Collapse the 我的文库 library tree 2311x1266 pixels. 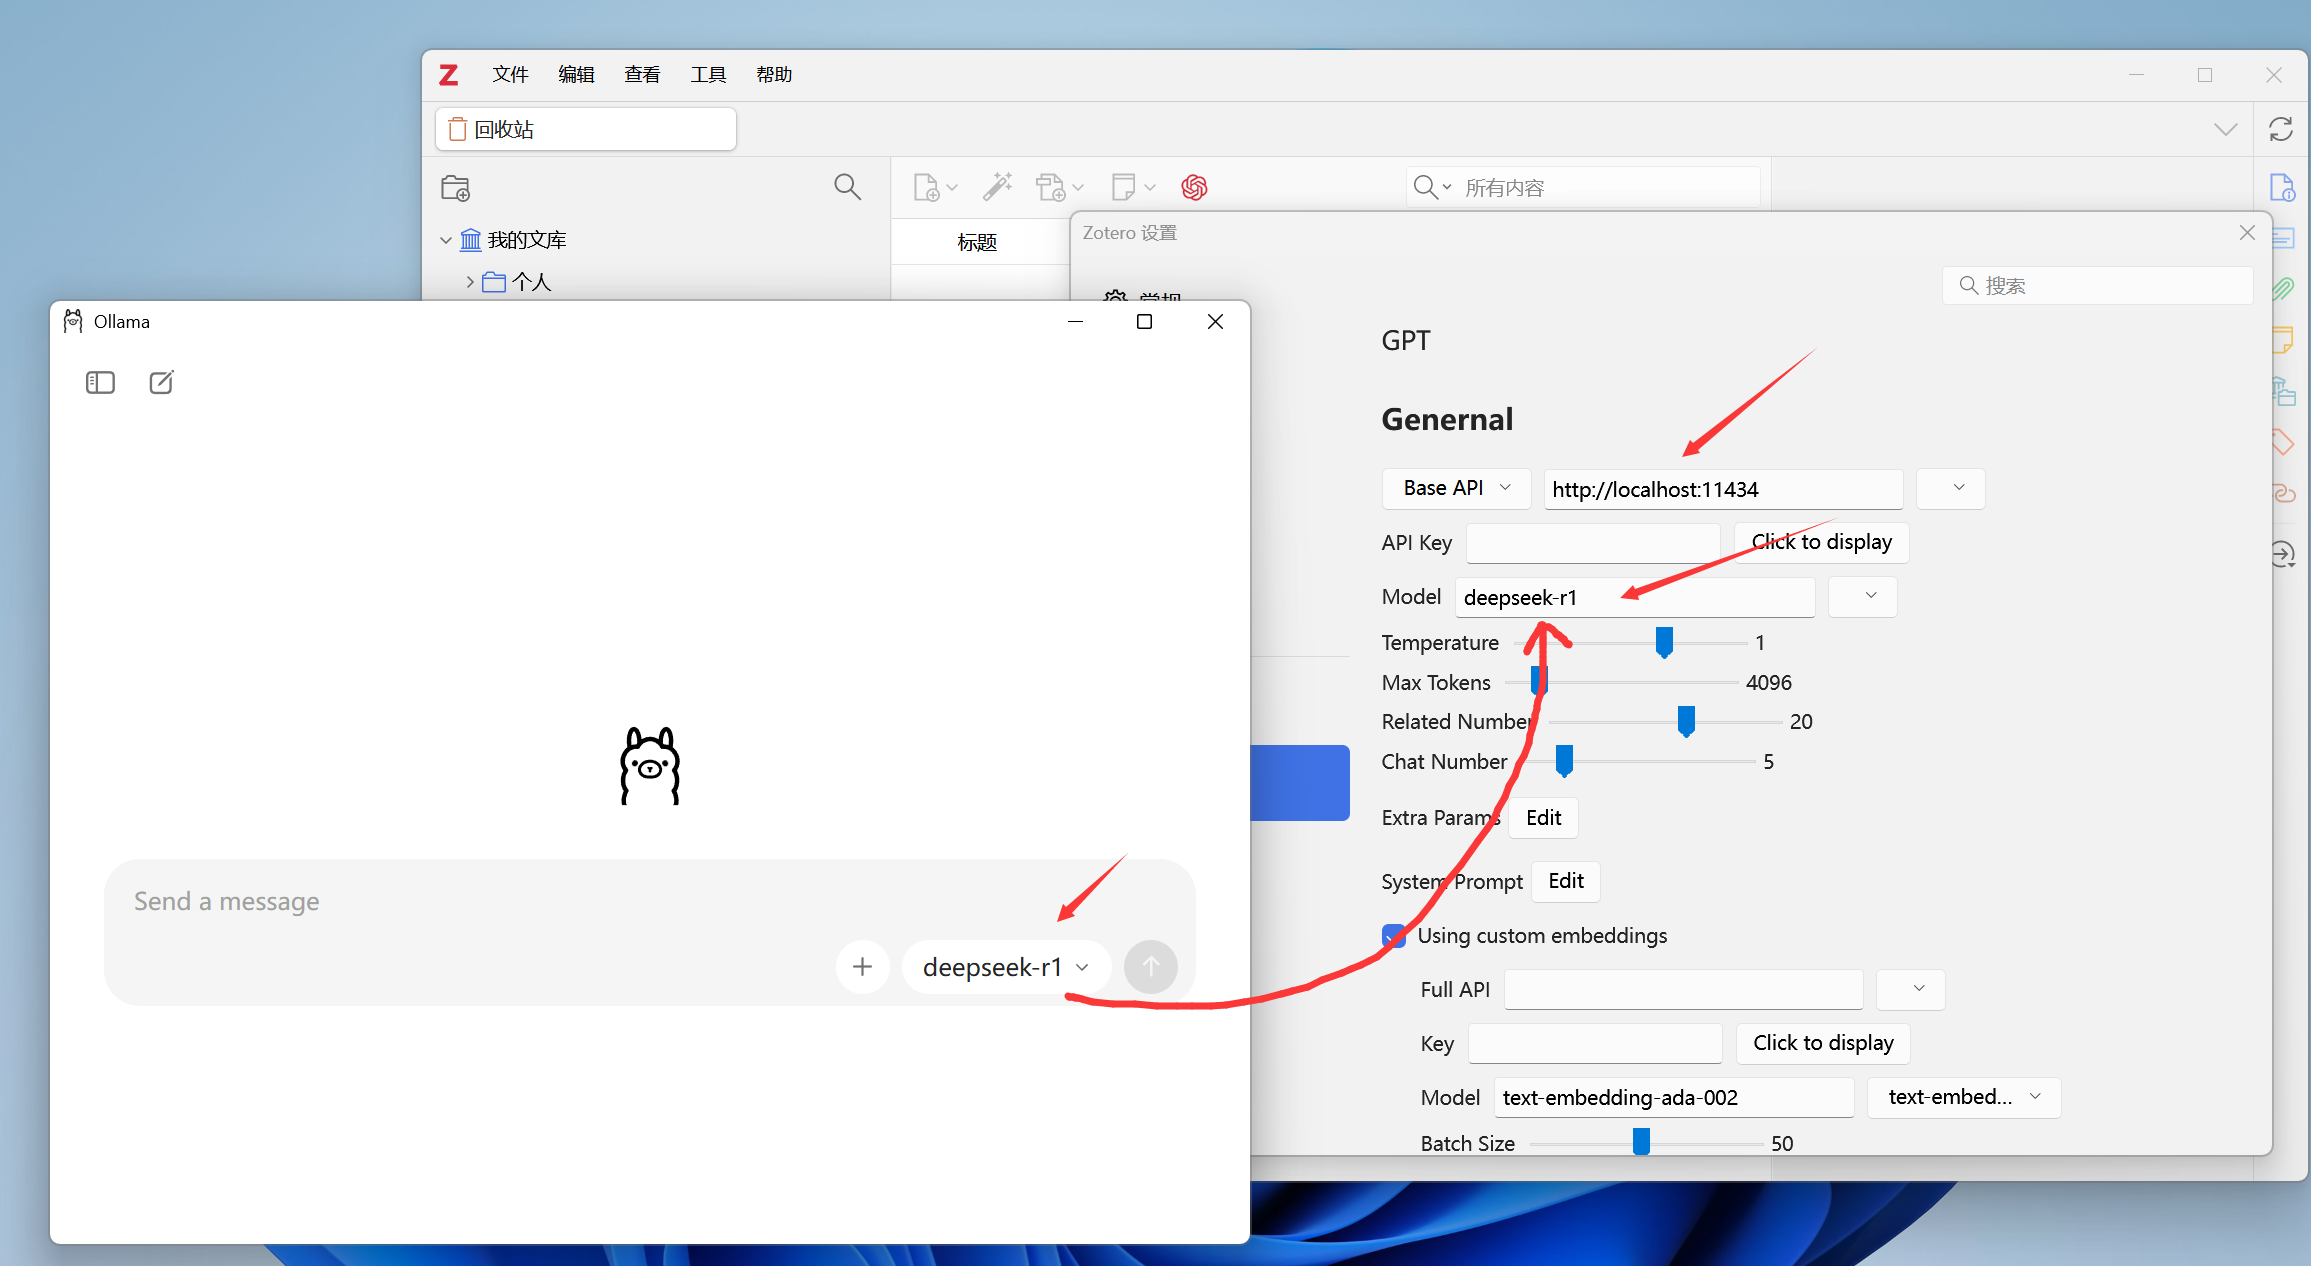(446, 240)
